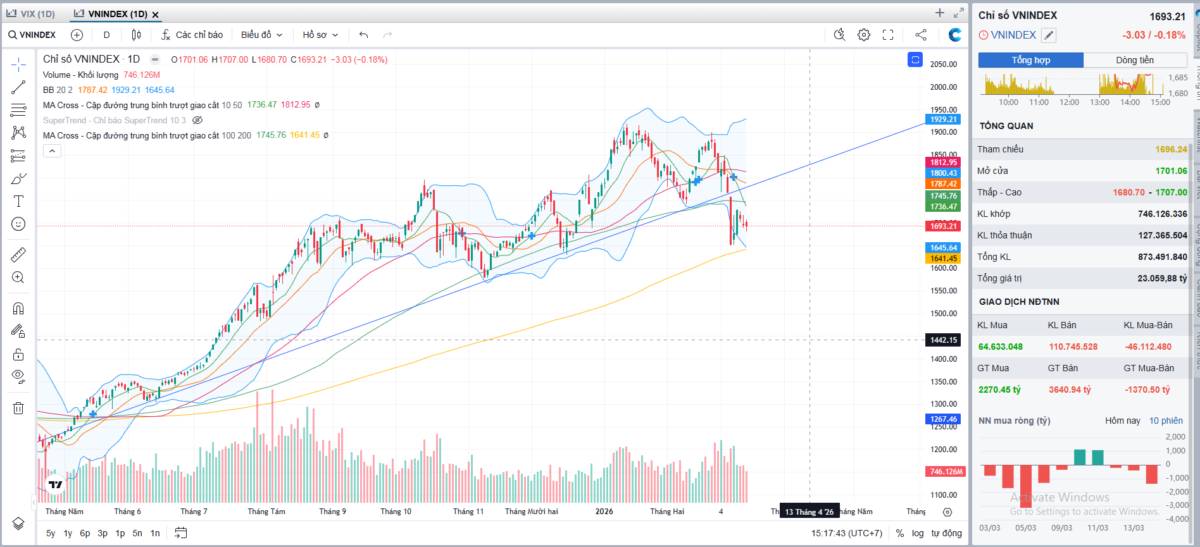Open the Fibonacci and horizontal lines tool

tap(18, 110)
